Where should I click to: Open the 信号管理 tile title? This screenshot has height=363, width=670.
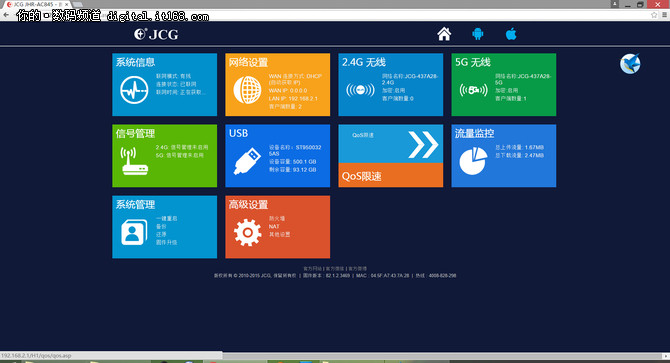[135, 133]
